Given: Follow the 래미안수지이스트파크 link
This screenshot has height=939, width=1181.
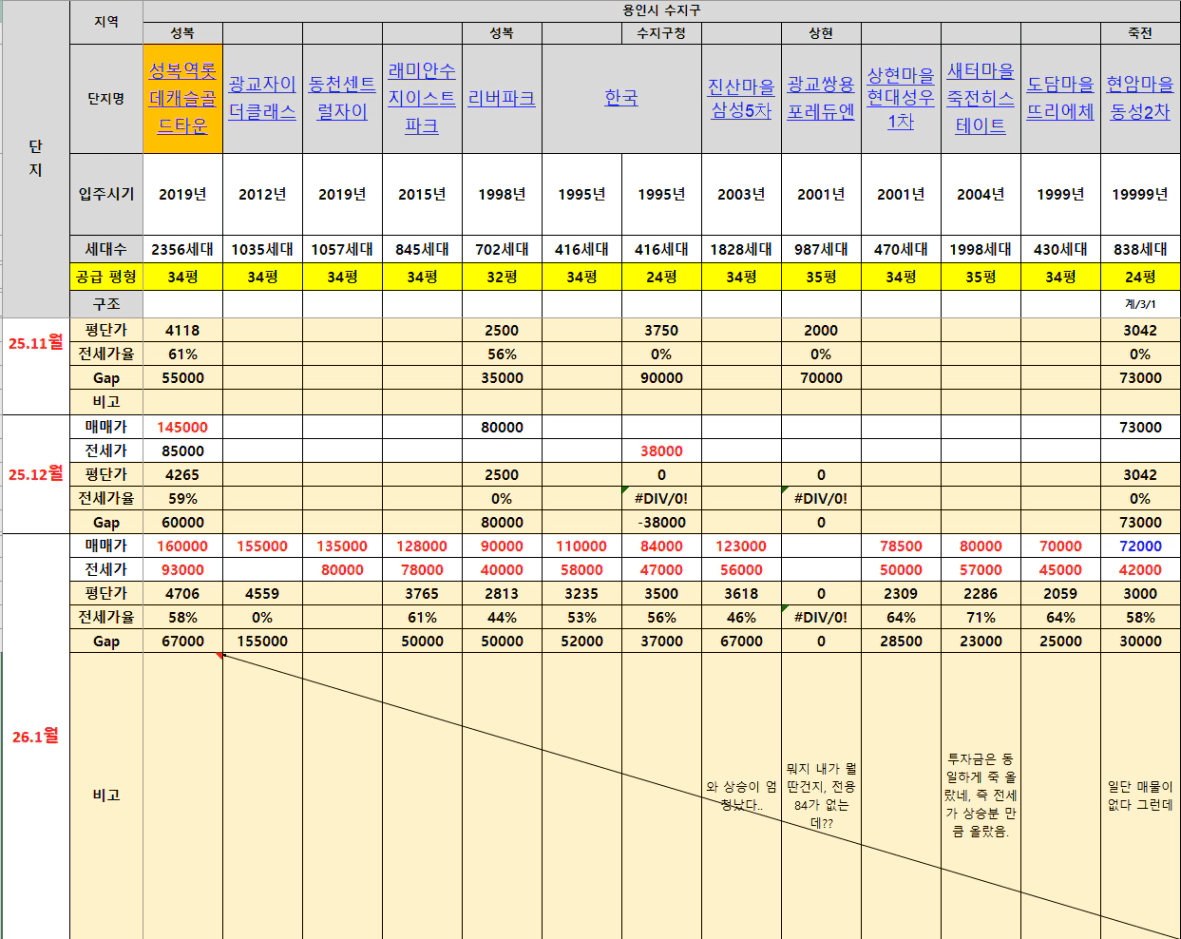Looking at the screenshot, I should pyautogui.click(x=422, y=98).
